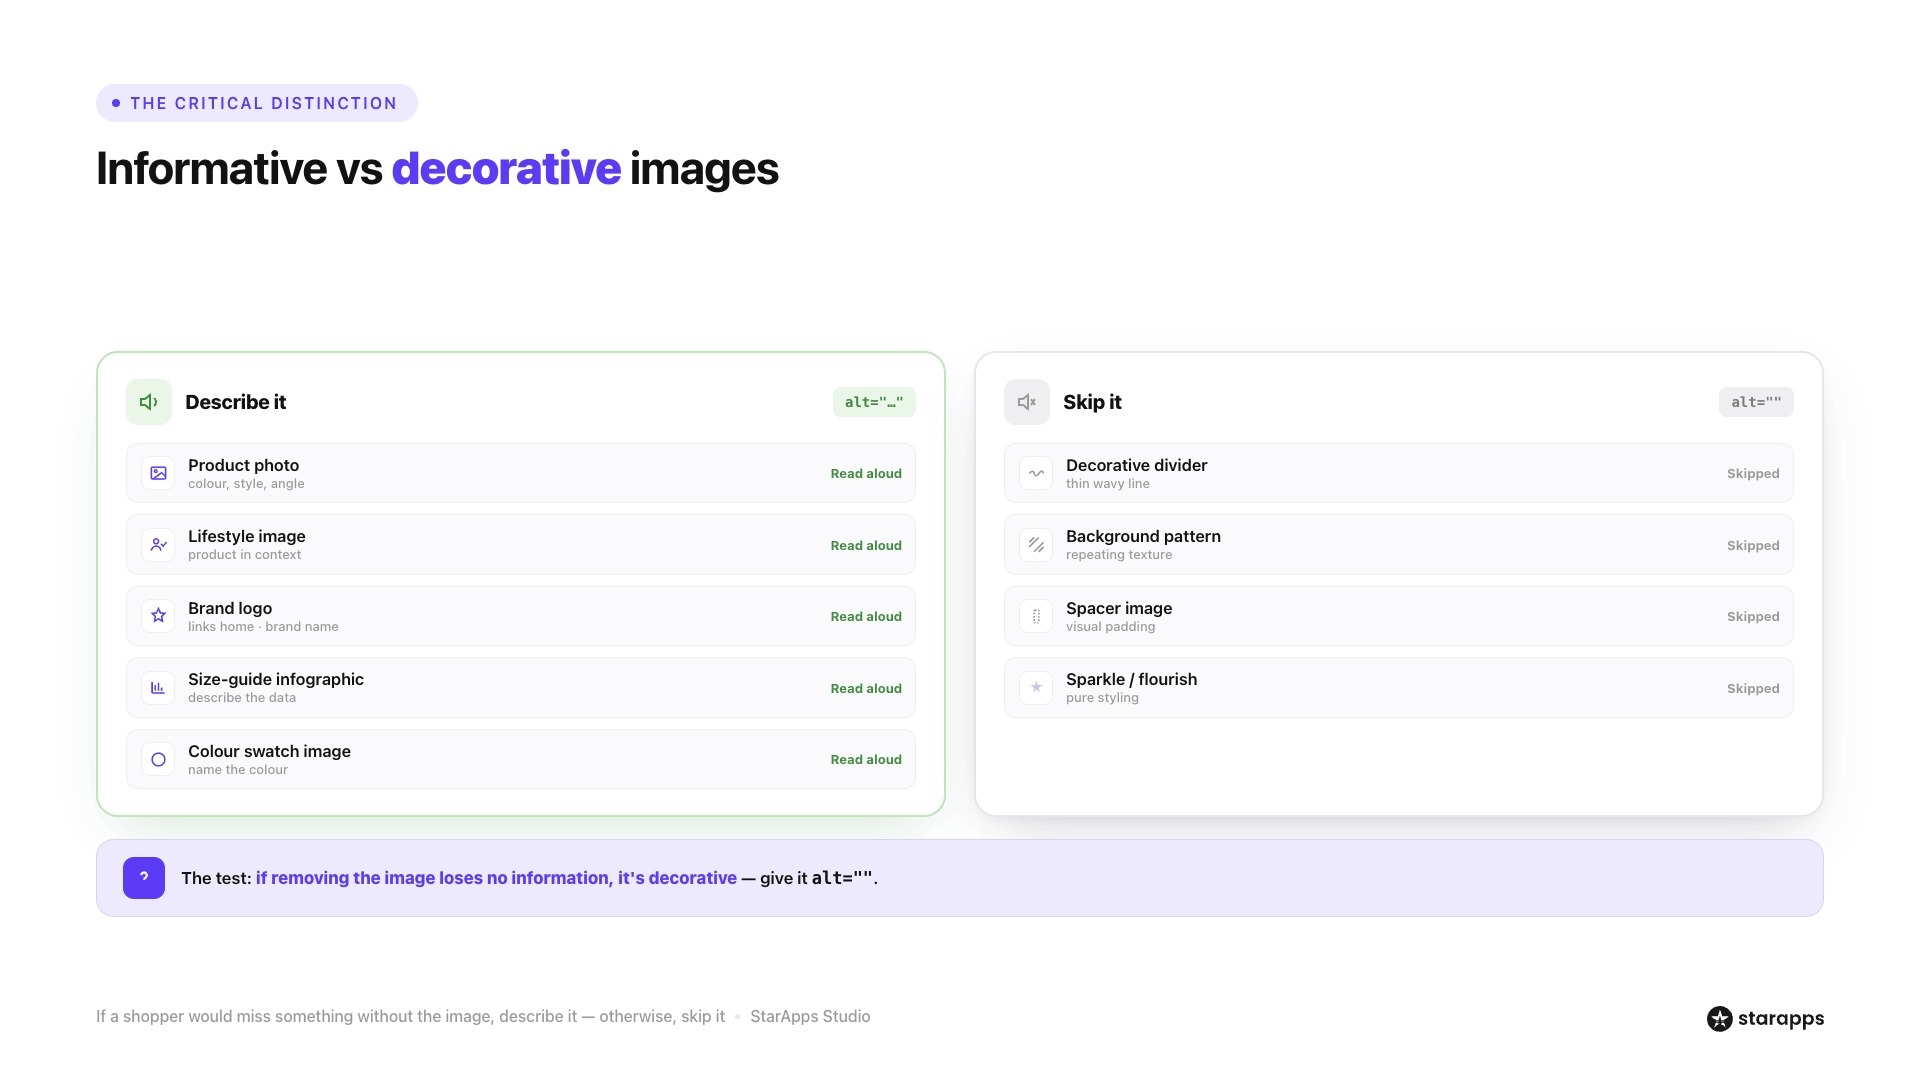Click the muted speaker icon beside Skip it
Viewport: 1920px width, 1080px height.
tap(1027, 402)
